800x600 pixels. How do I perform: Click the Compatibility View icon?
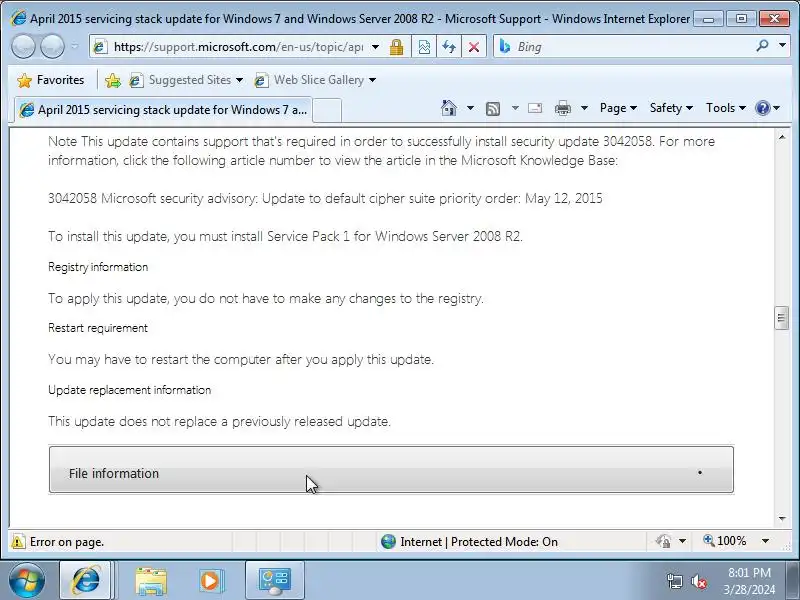tap(424, 47)
